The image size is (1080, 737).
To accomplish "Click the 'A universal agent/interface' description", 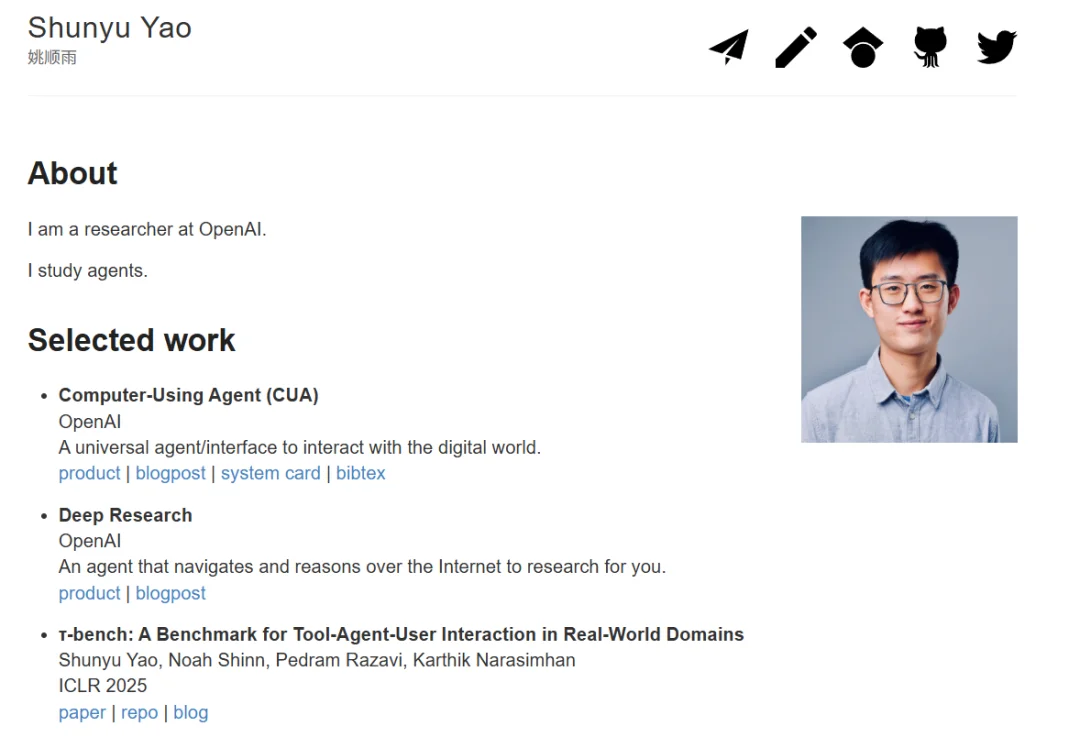I will click(x=300, y=448).
